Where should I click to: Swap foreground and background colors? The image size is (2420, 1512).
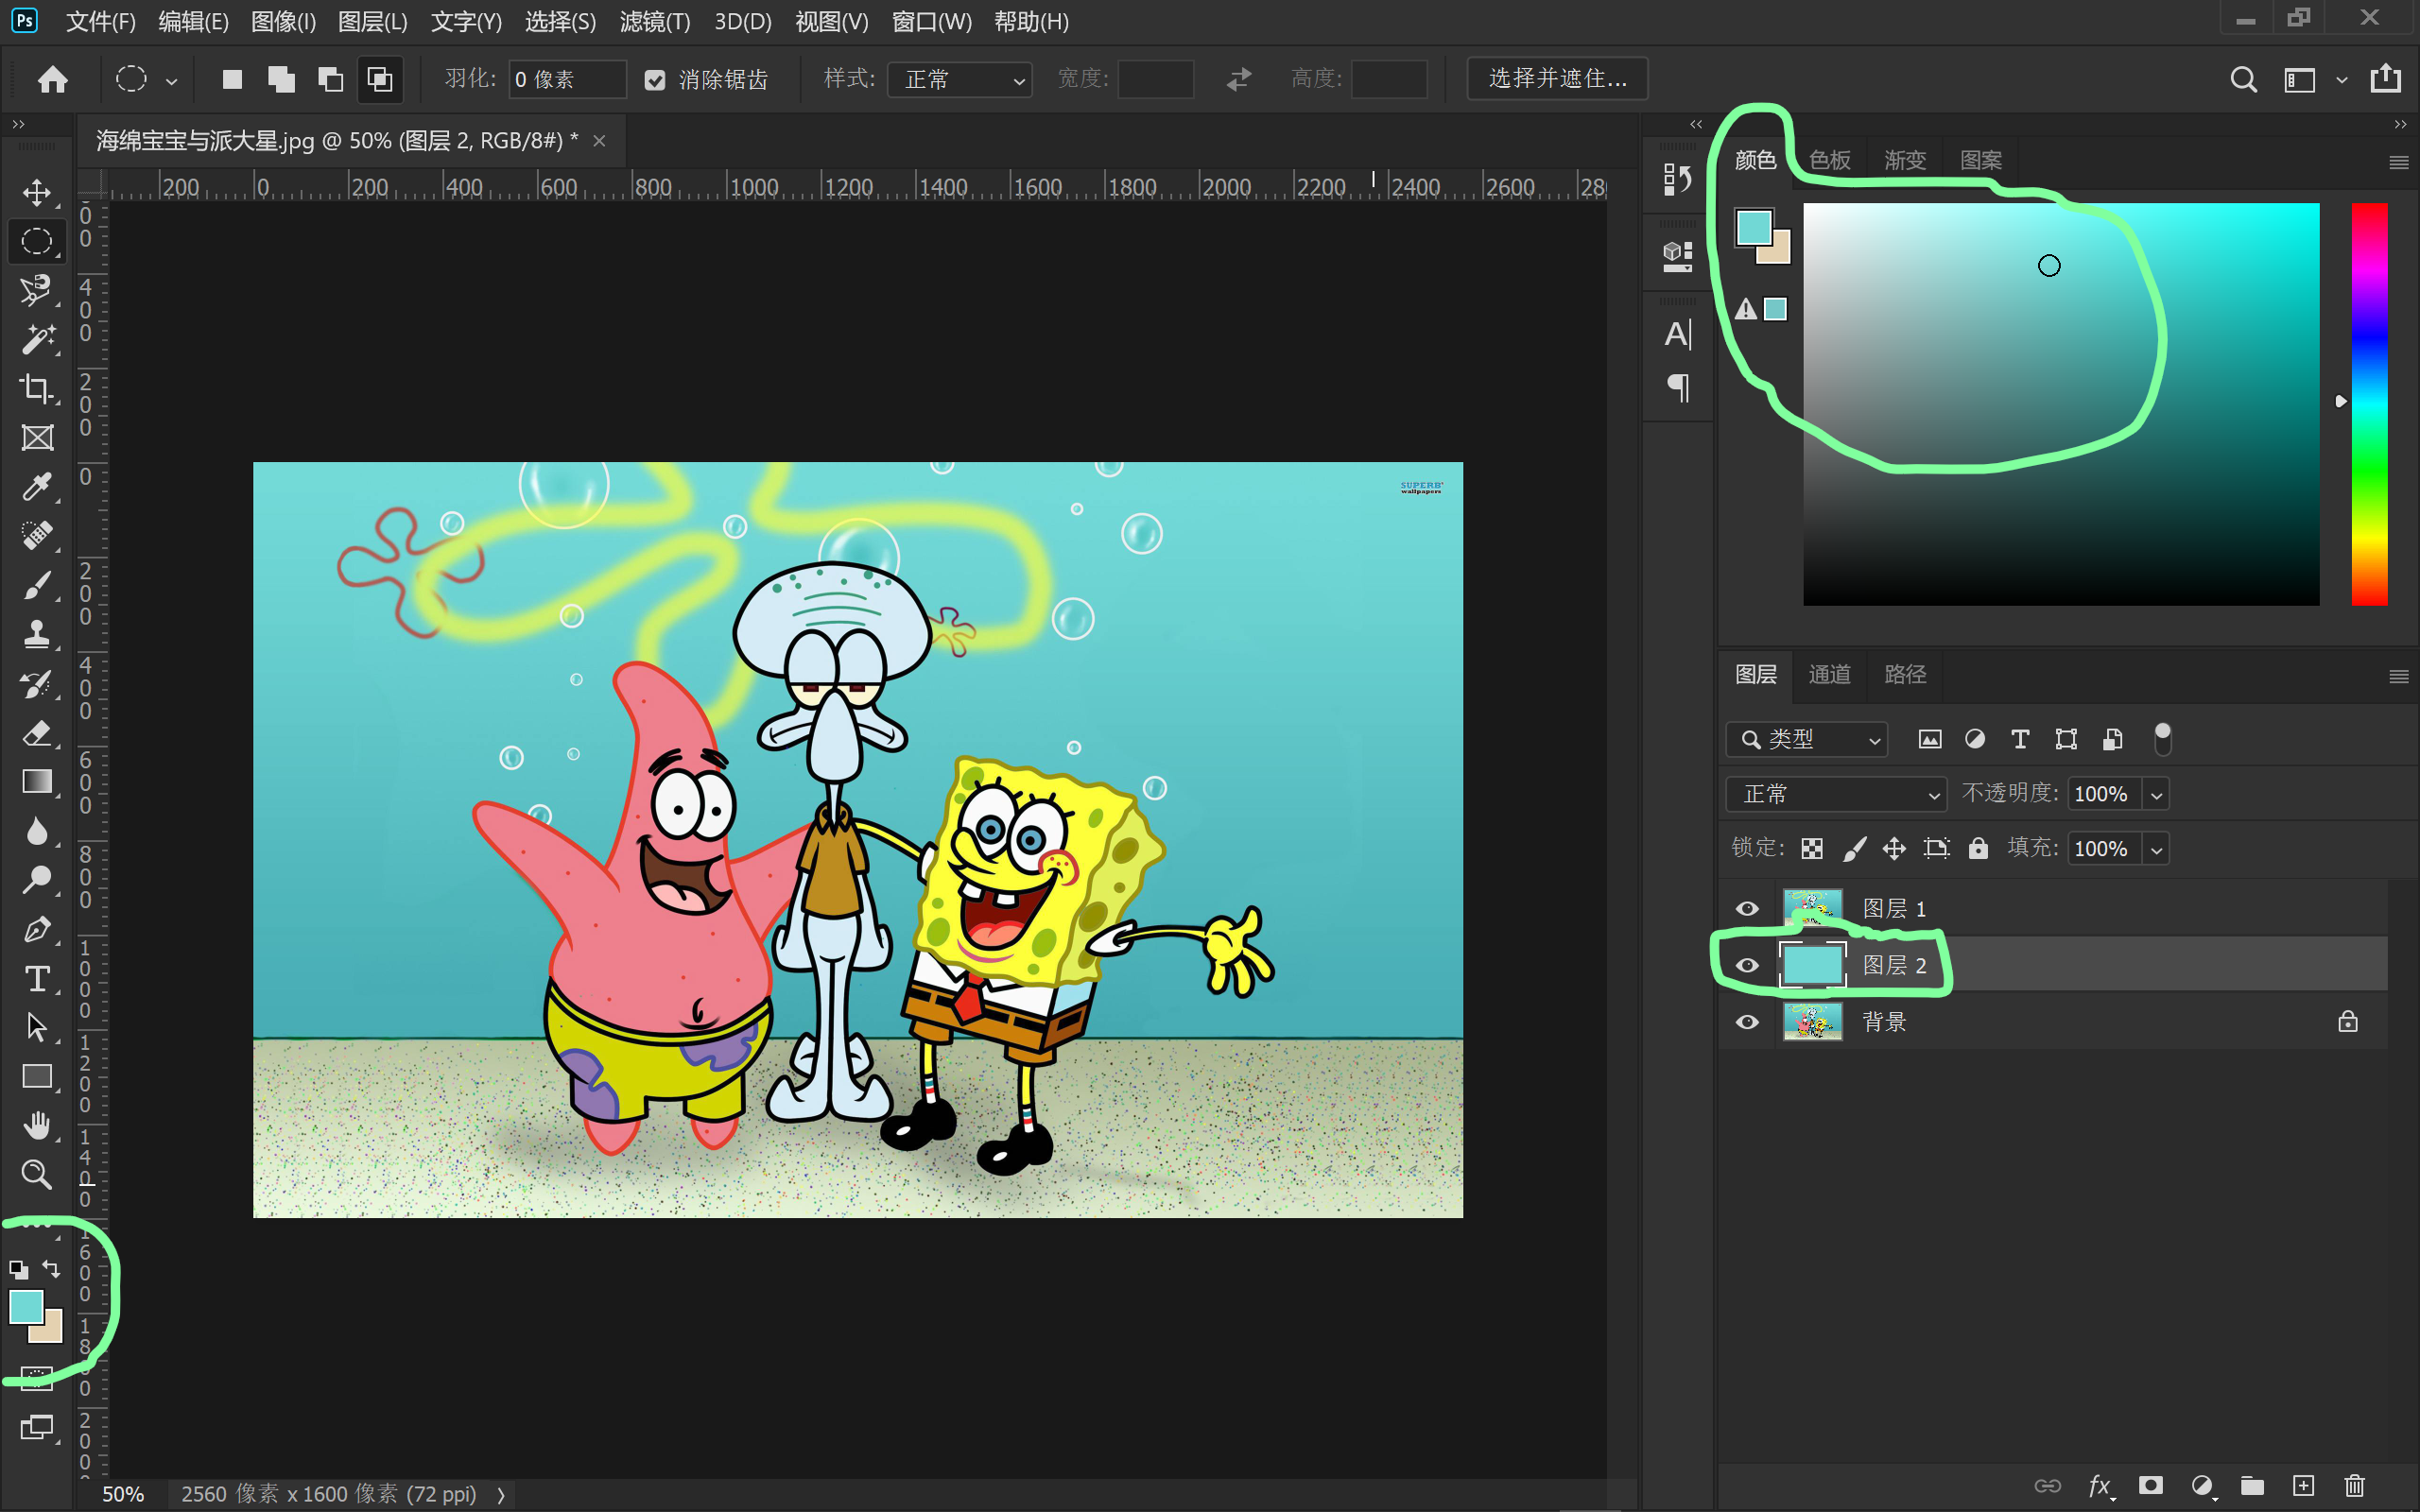point(51,1269)
